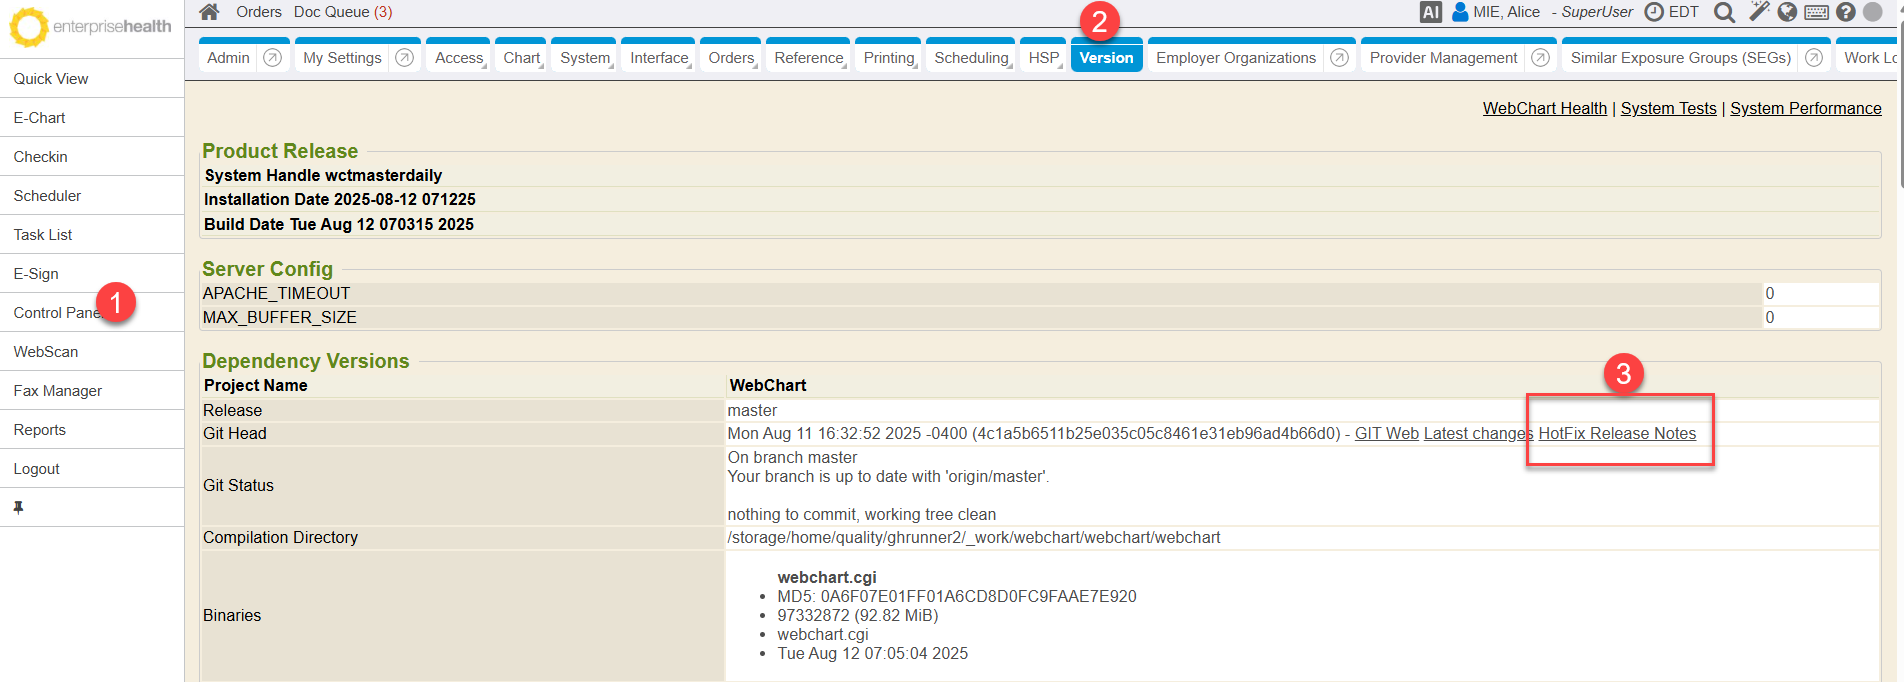Click Doc Queue (3) in header
This screenshot has width=1904, height=682.
(x=342, y=12)
